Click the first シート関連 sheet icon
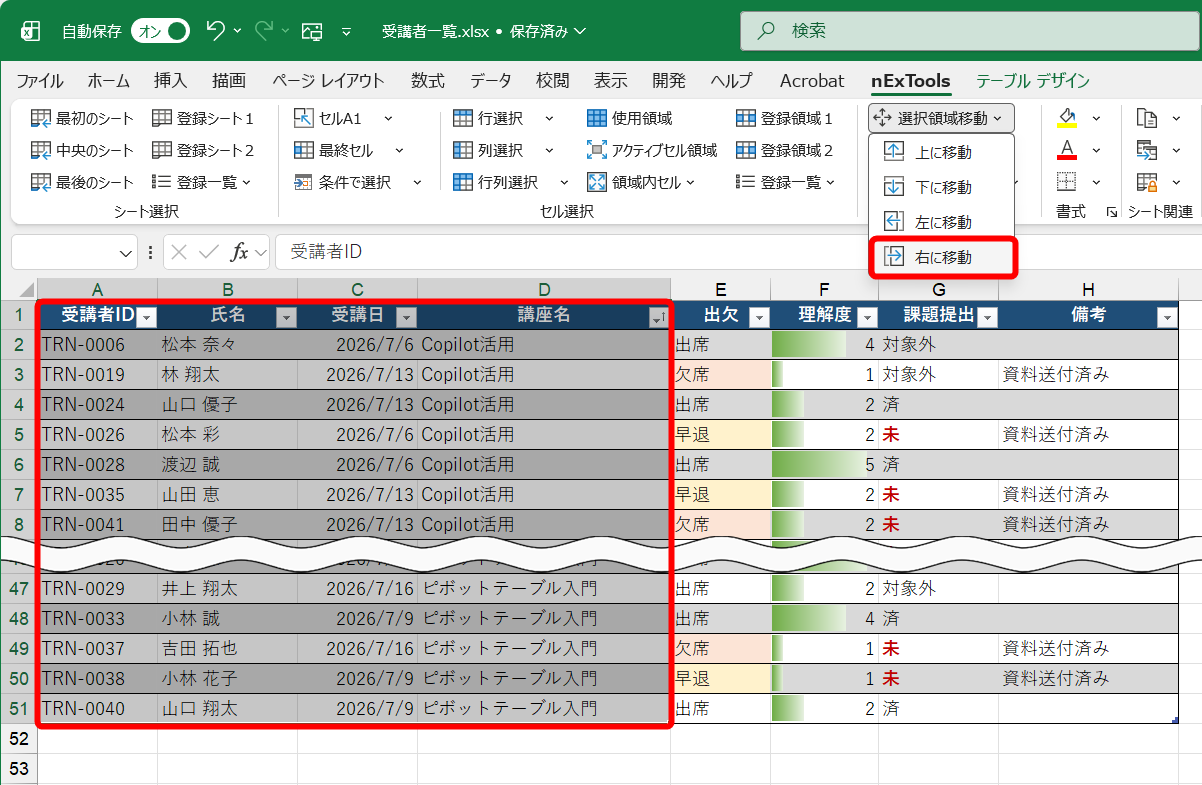Image resolution: width=1202 pixels, height=785 pixels. (1147, 118)
